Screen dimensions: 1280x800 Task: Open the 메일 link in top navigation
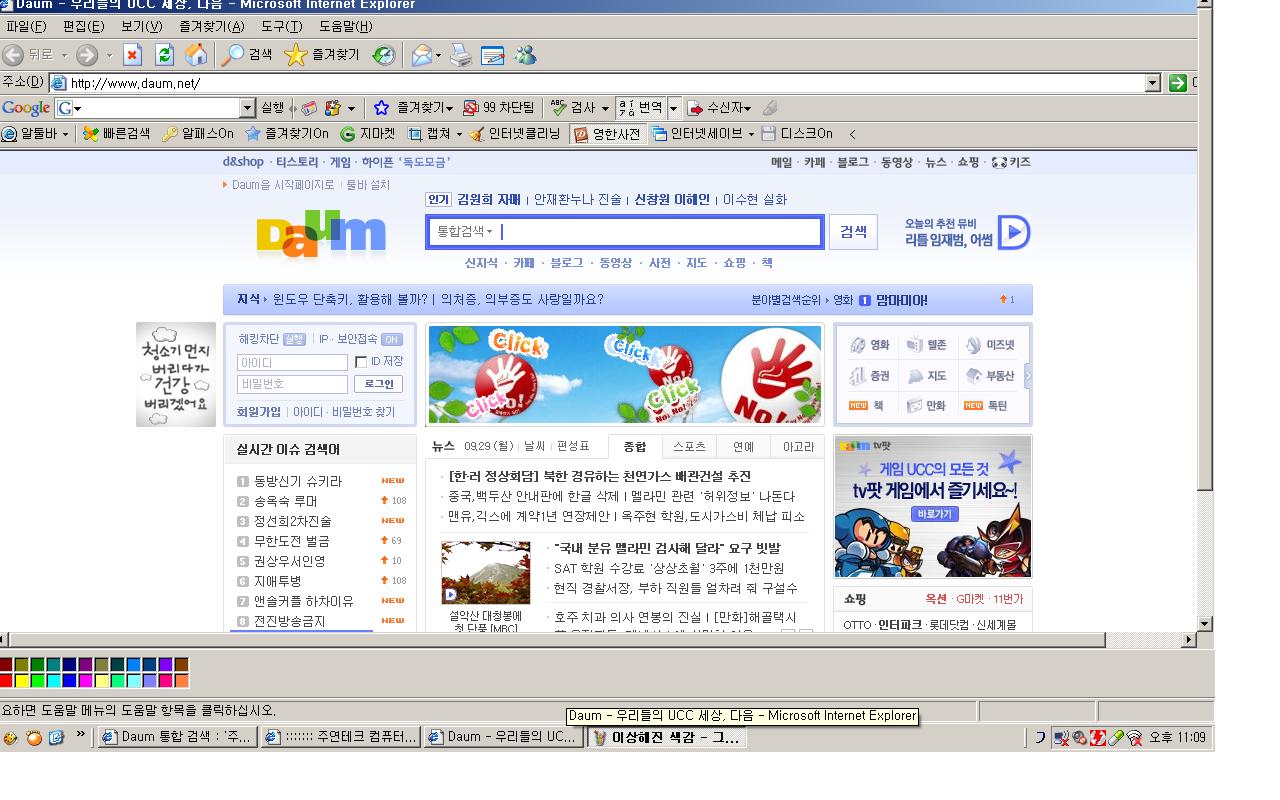tap(781, 162)
